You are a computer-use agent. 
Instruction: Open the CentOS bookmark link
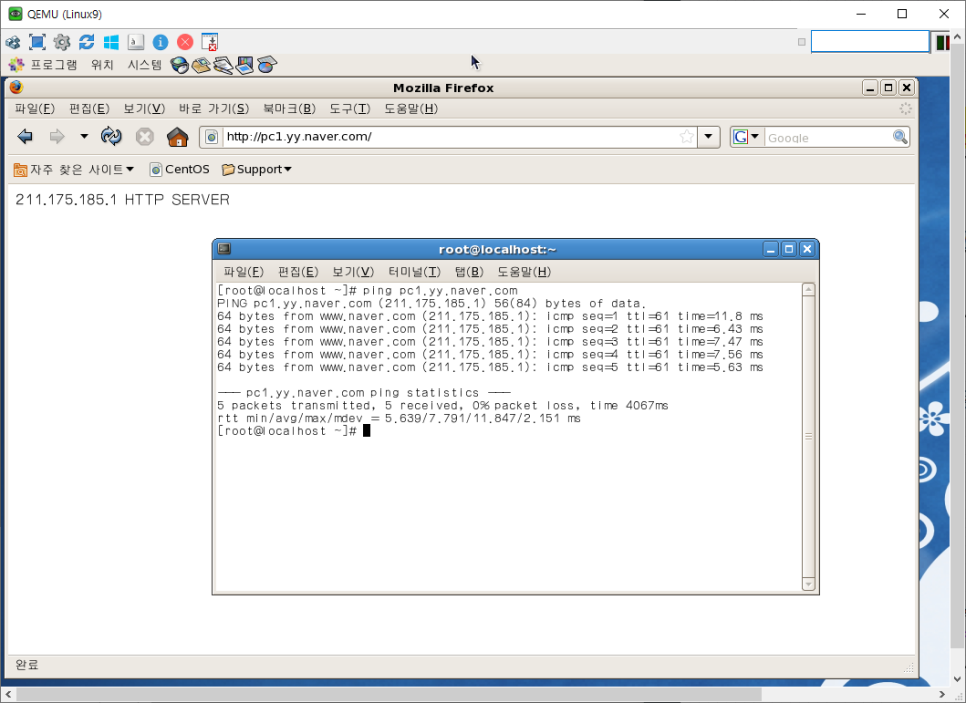[180, 169]
